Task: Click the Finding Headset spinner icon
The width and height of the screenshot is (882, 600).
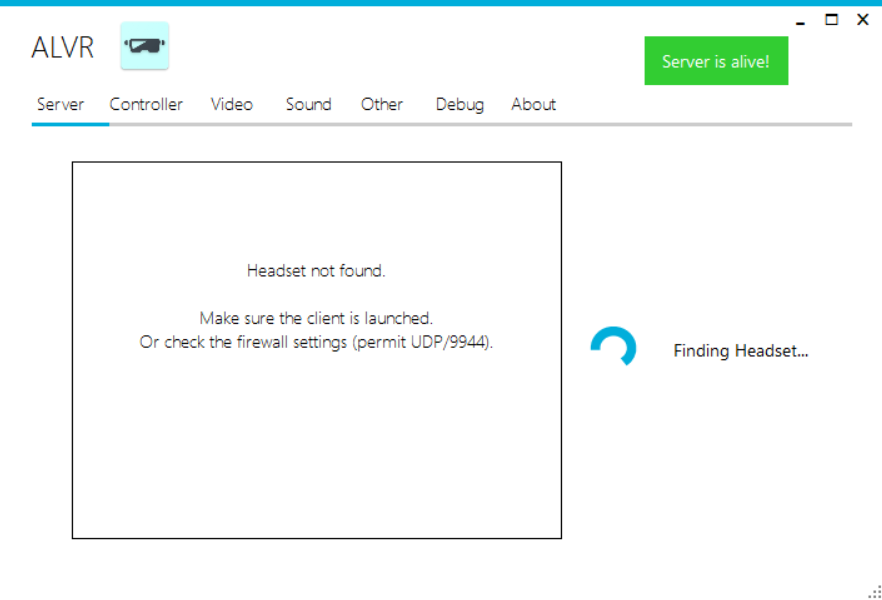Action: pos(613,346)
